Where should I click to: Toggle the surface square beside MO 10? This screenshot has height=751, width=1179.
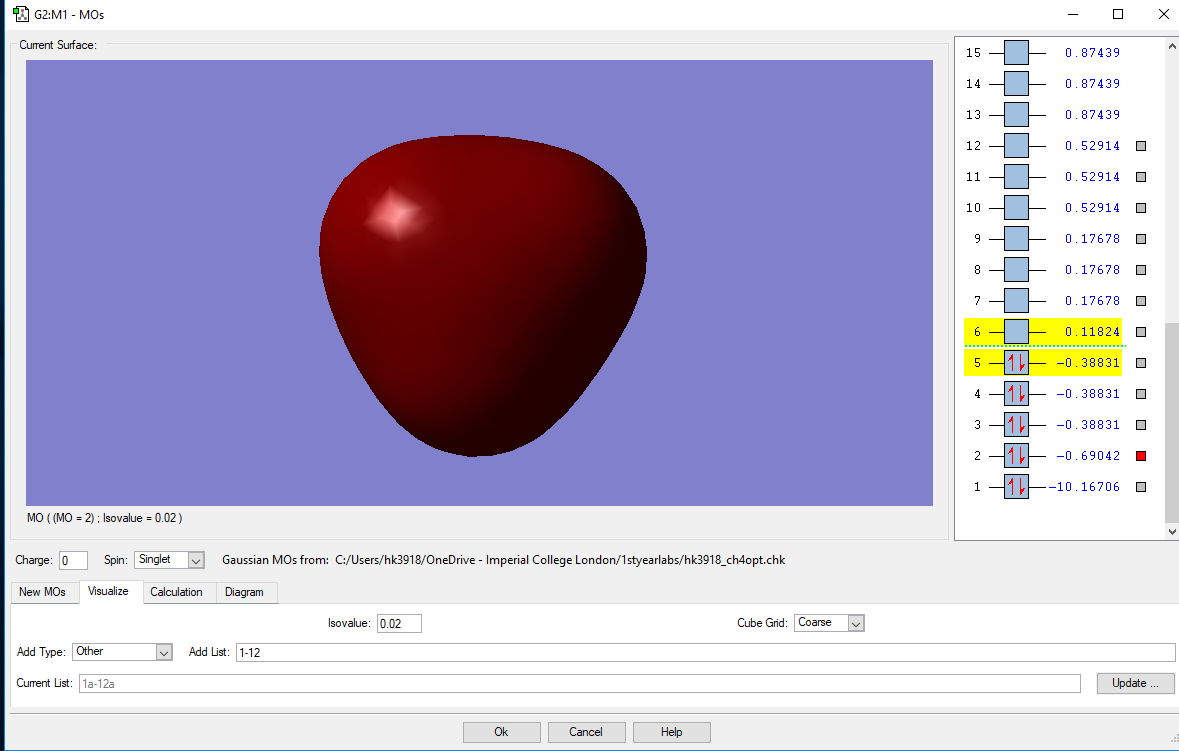[1141, 207]
